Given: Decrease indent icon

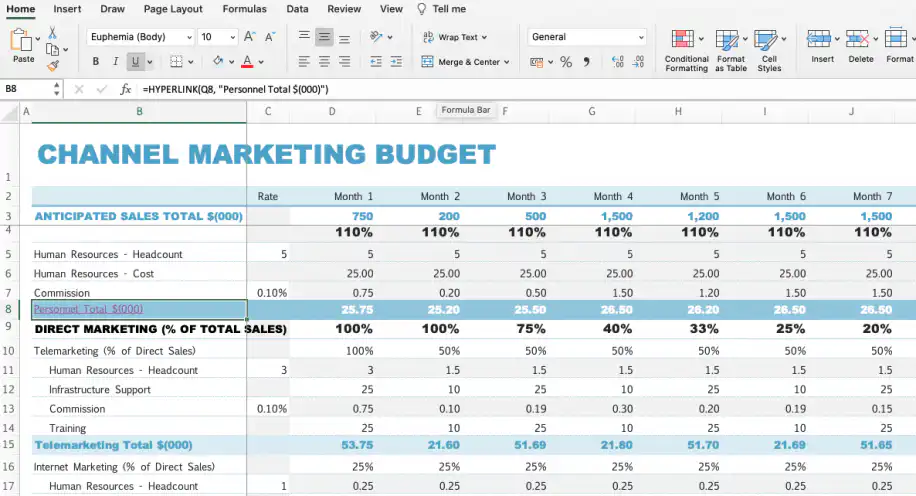Looking at the screenshot, I should coord(376,61).
